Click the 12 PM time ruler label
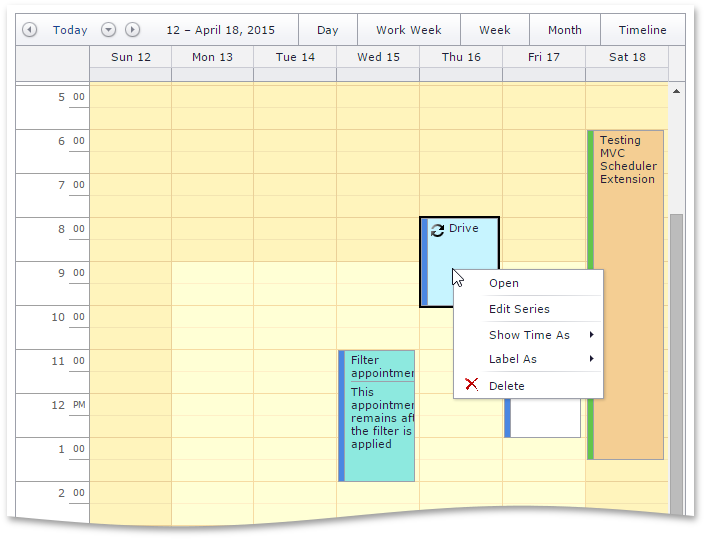 [x=69, y=405]
